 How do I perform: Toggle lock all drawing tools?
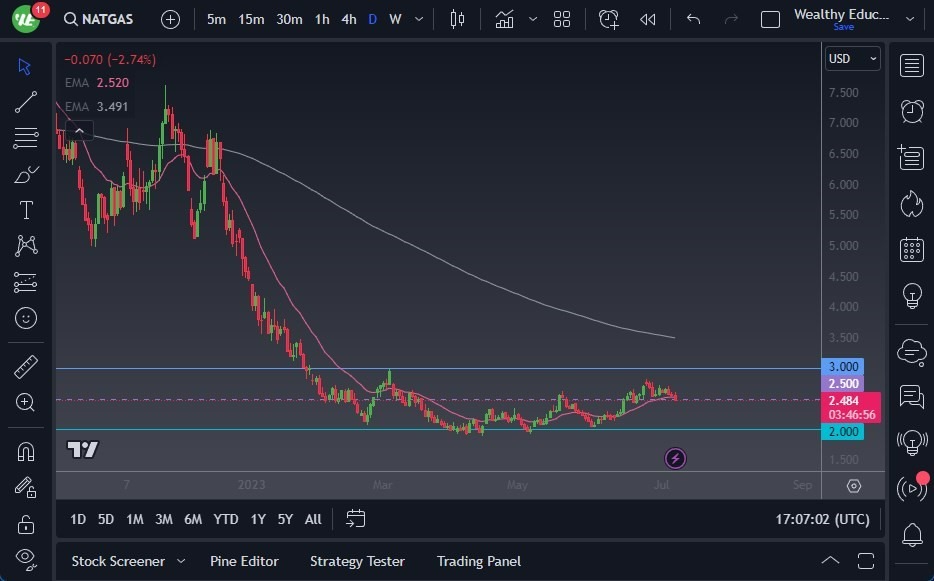pyautogui.click(x=26, y=524)
